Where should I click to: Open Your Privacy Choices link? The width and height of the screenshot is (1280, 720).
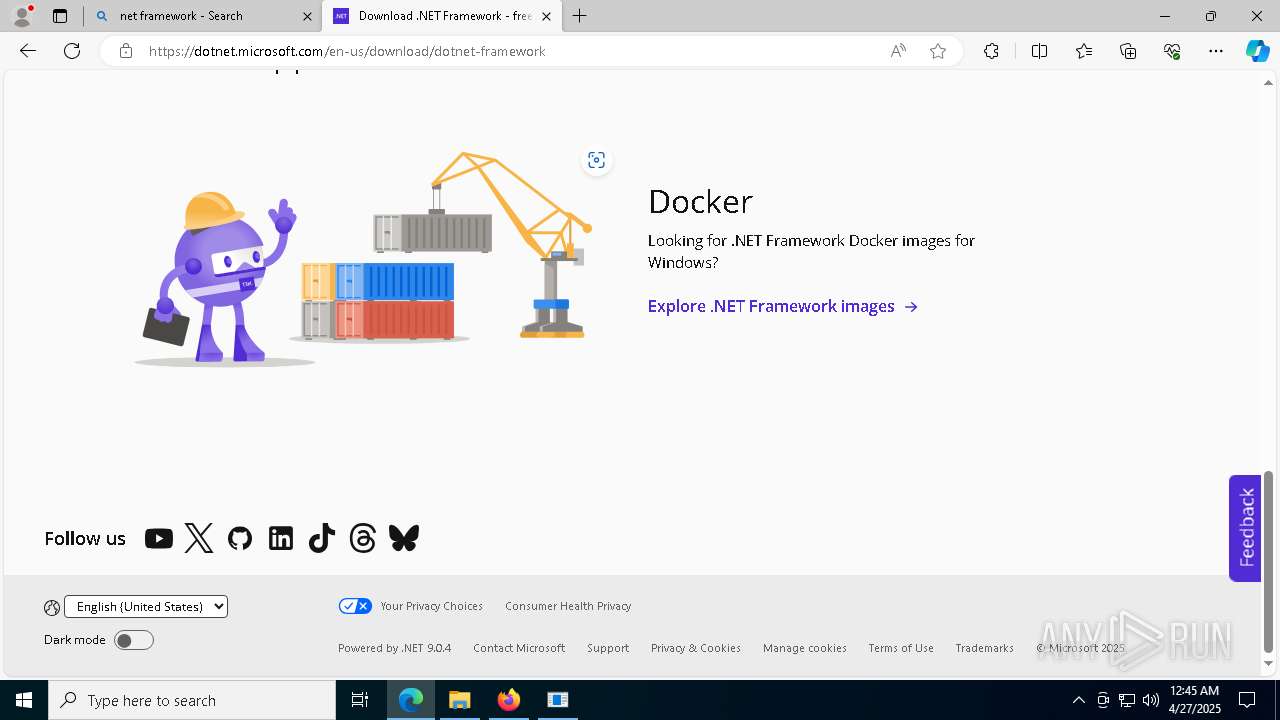[431, 606]
